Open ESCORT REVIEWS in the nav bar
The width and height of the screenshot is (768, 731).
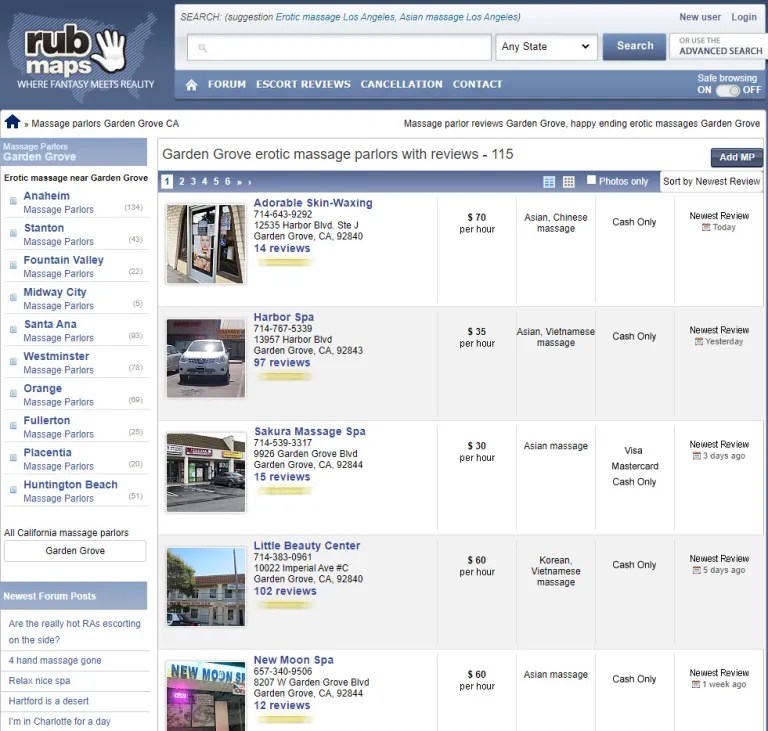(303, 84)
